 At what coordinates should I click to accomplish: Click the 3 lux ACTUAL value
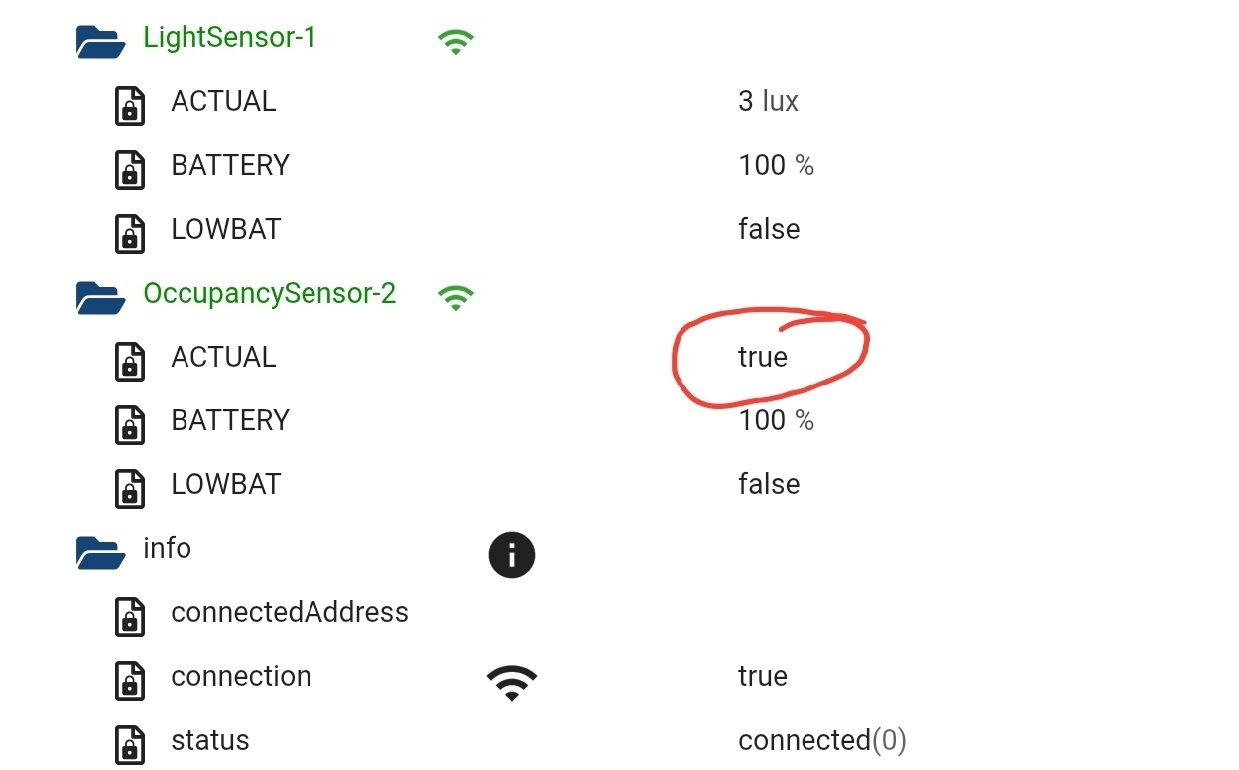coord(768,101)
